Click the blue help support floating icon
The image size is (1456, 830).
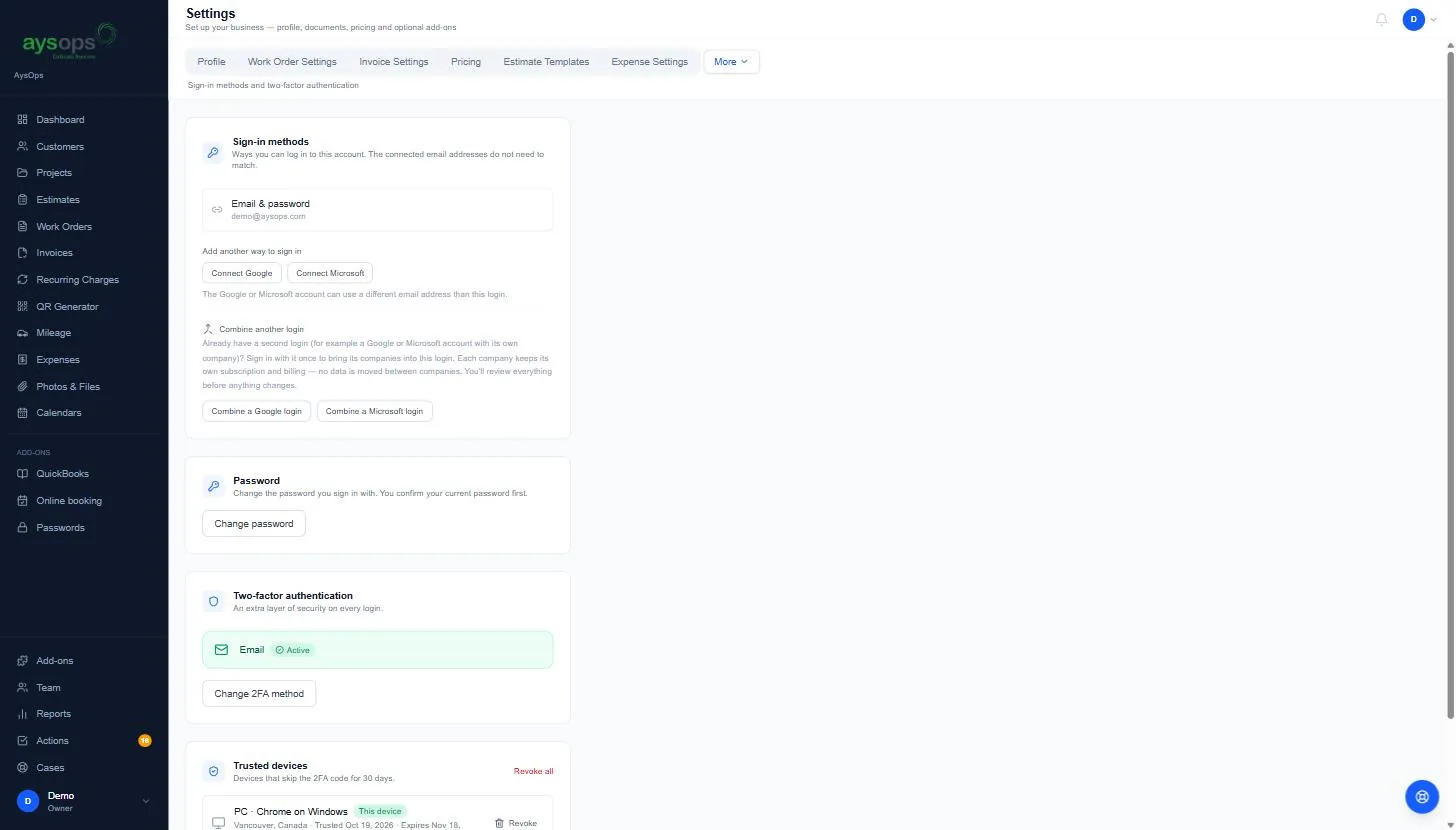[1422, 796]
